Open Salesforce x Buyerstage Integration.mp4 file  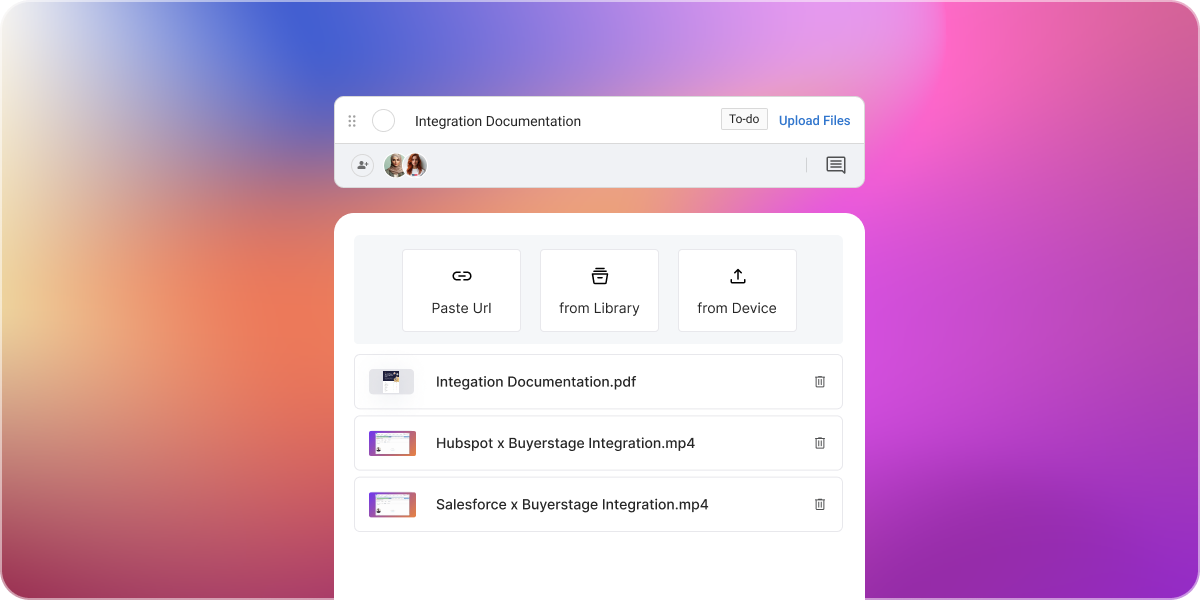[598, 504]
